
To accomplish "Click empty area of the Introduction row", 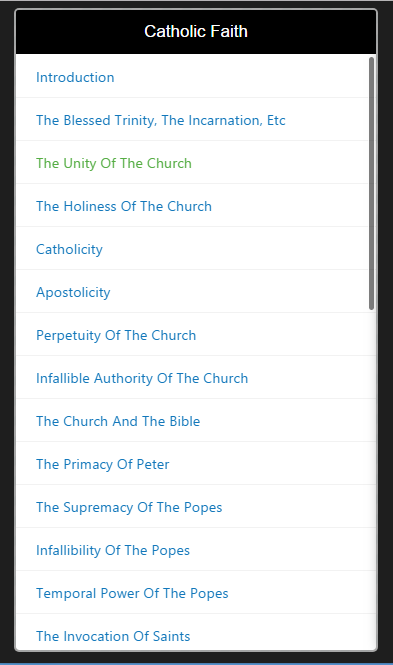I will (242, 77).
